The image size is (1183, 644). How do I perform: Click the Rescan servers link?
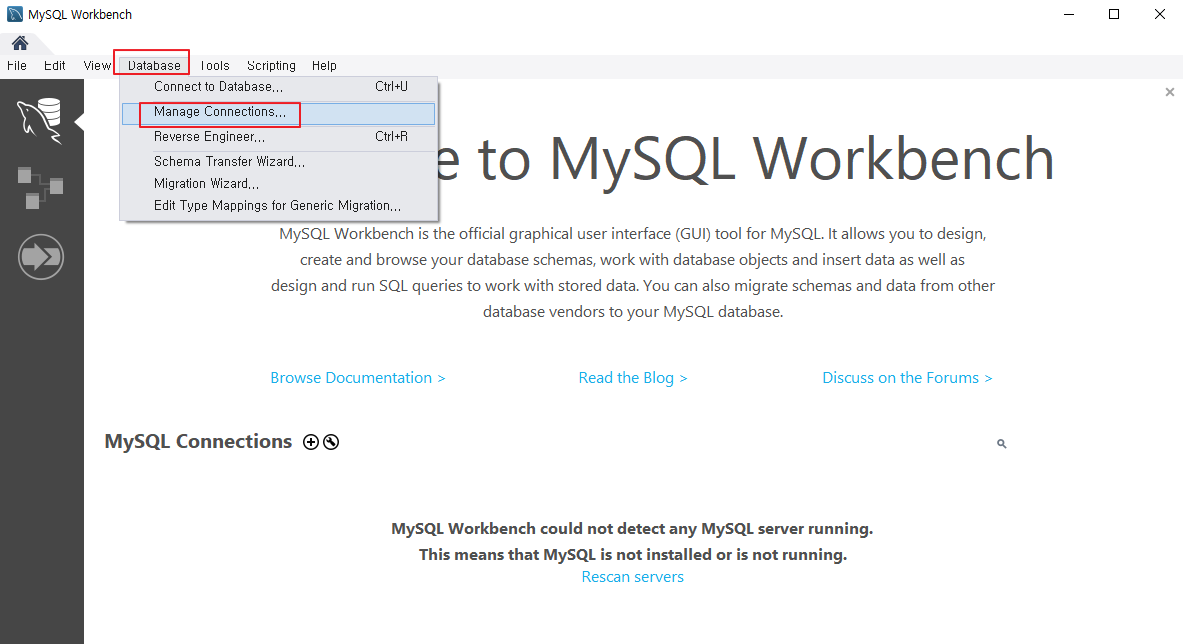coord(632,577)
